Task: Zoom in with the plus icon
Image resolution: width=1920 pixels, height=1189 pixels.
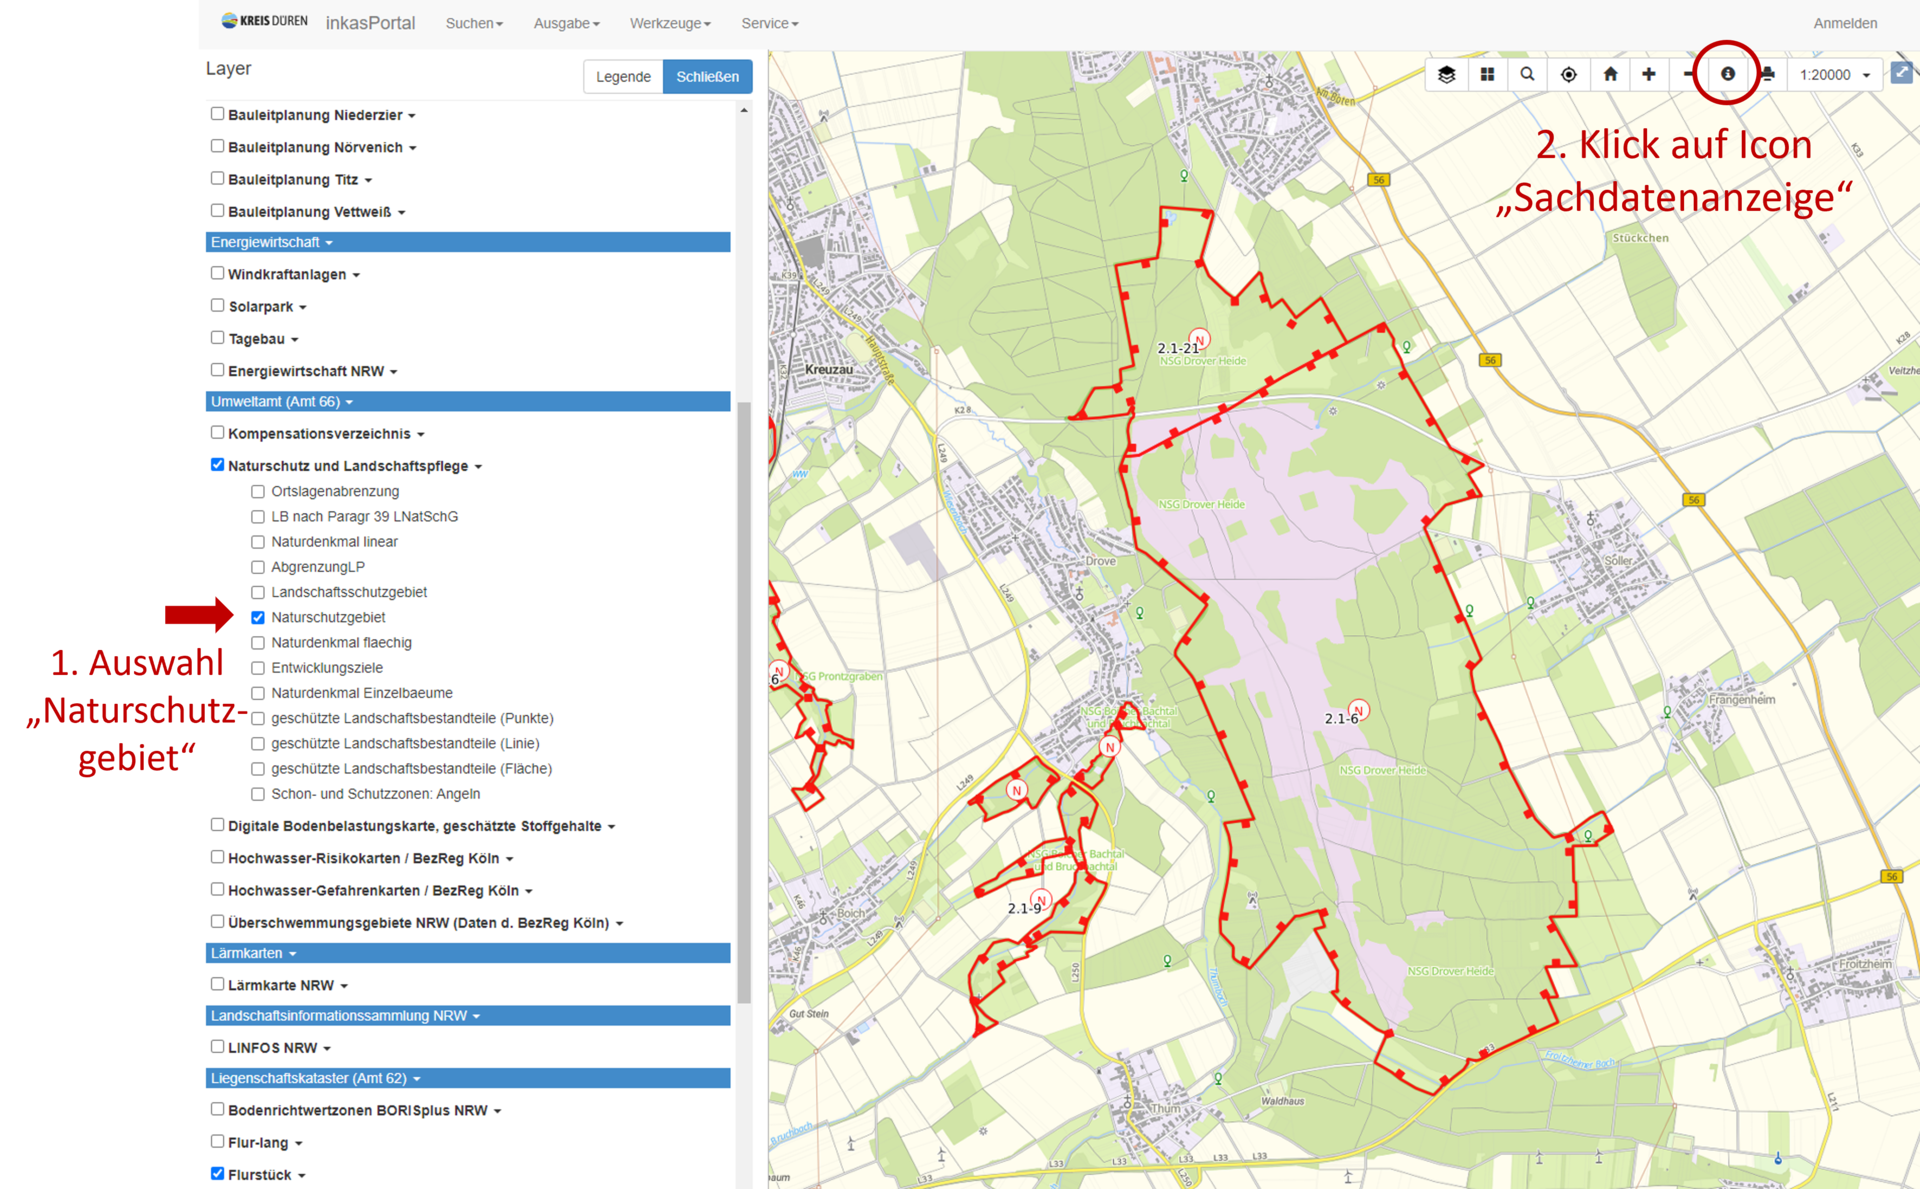Action: click(1649, 74)
